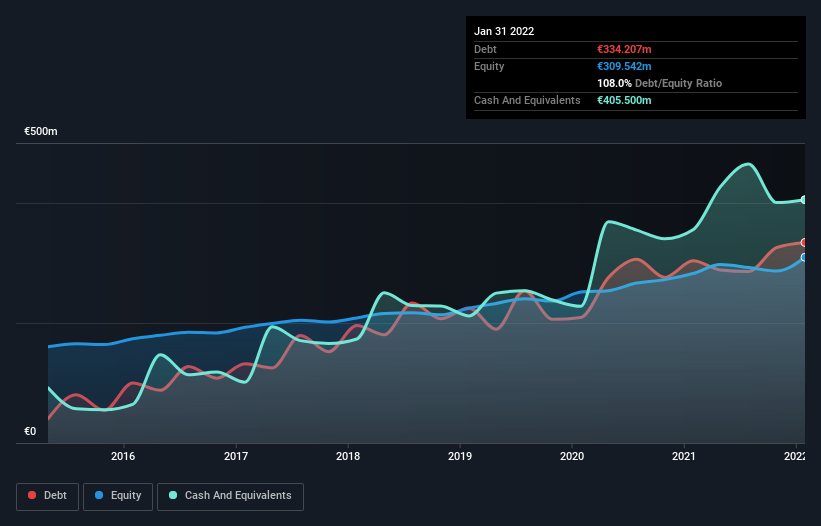
Task: Click the blue Equity endpoint marker
Action: click(x=804, y=258)
